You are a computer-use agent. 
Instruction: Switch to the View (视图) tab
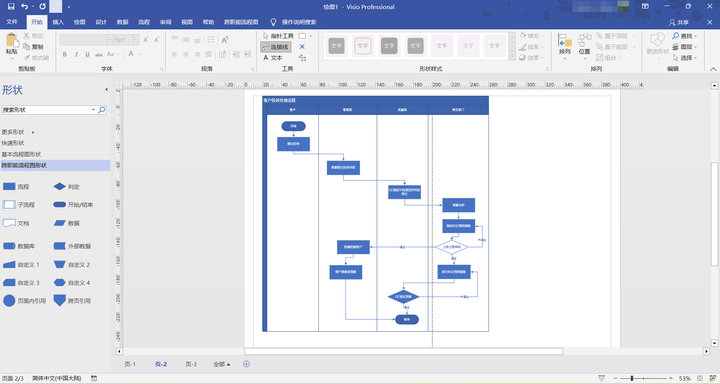[x=187, y=22]
